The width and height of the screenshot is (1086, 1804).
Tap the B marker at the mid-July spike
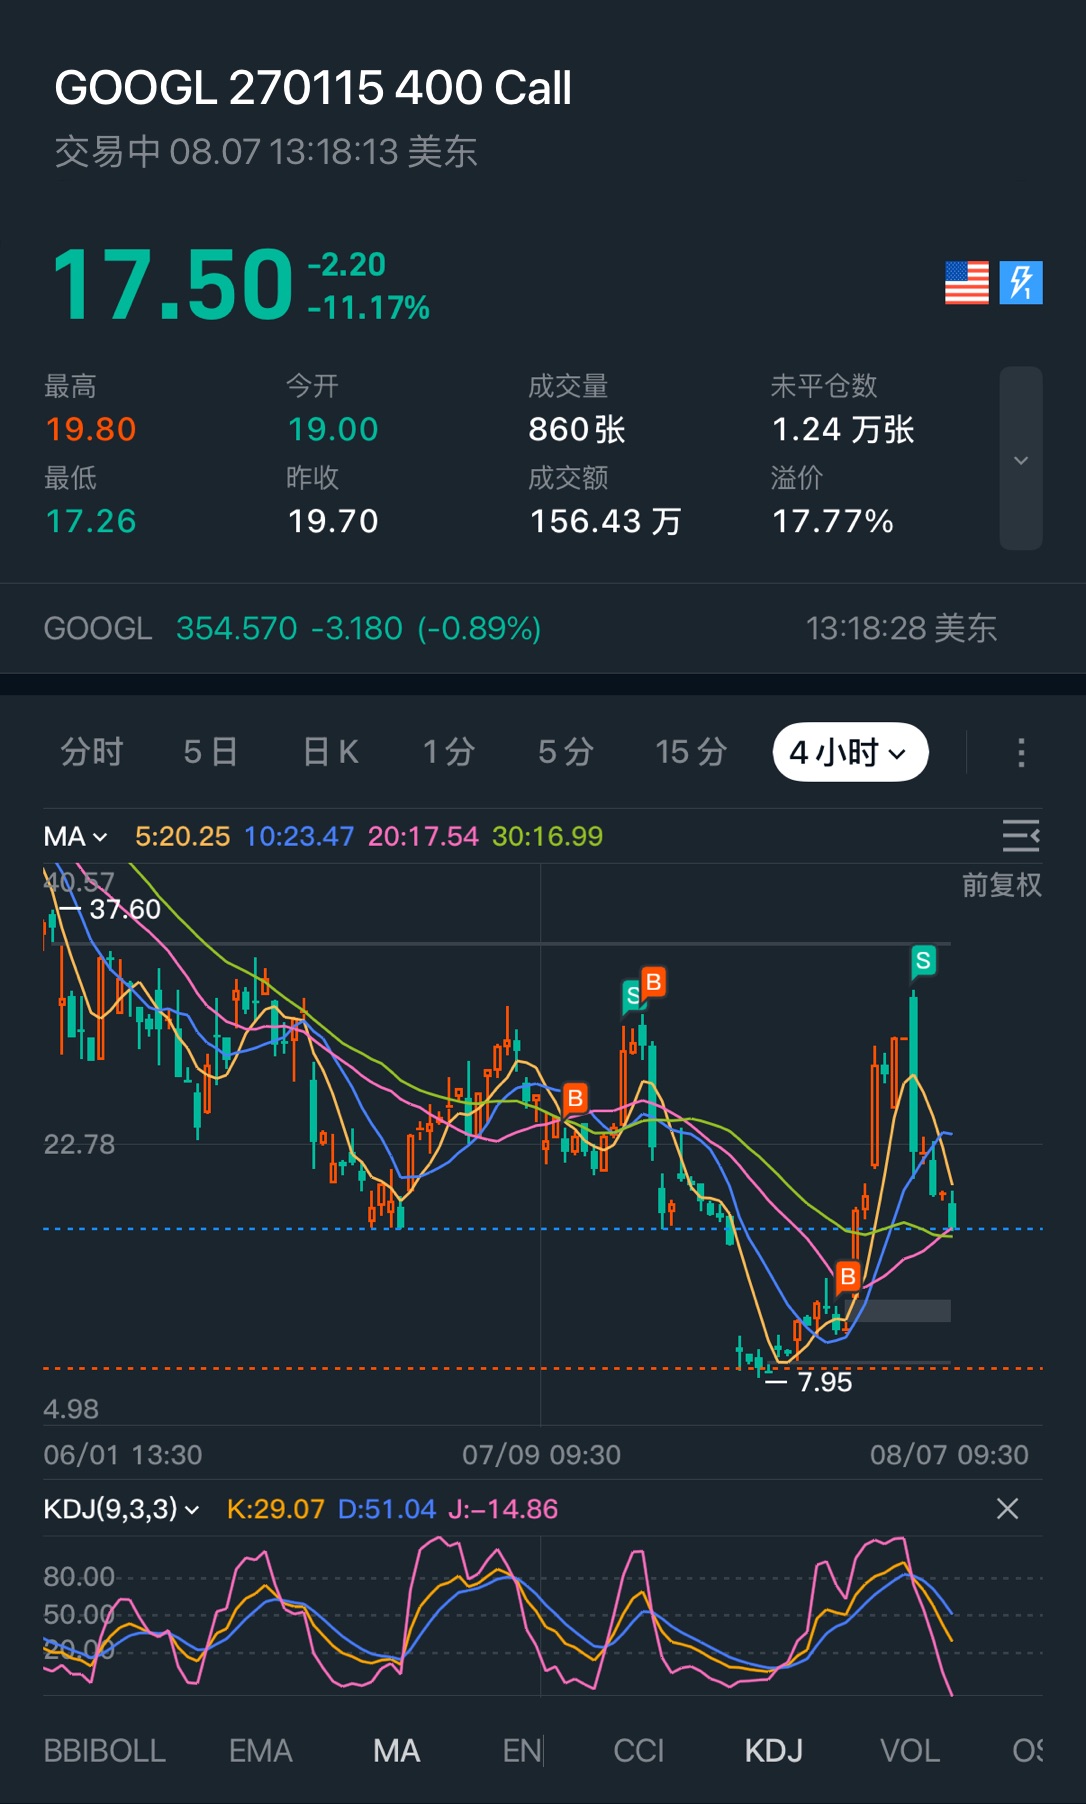tap(653, 983)
